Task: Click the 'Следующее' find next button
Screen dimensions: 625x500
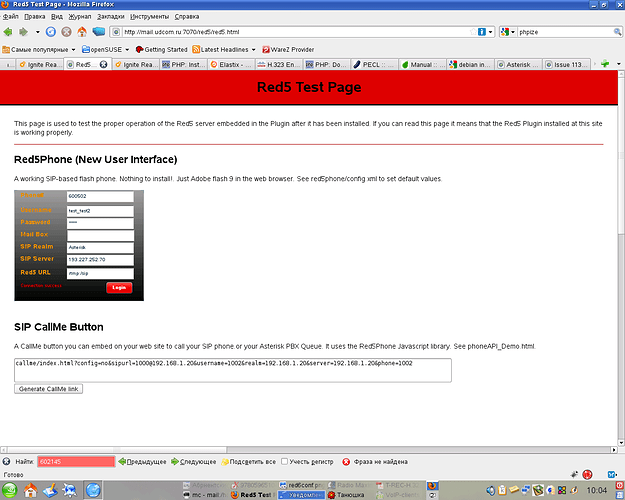Action: point(194,462)
